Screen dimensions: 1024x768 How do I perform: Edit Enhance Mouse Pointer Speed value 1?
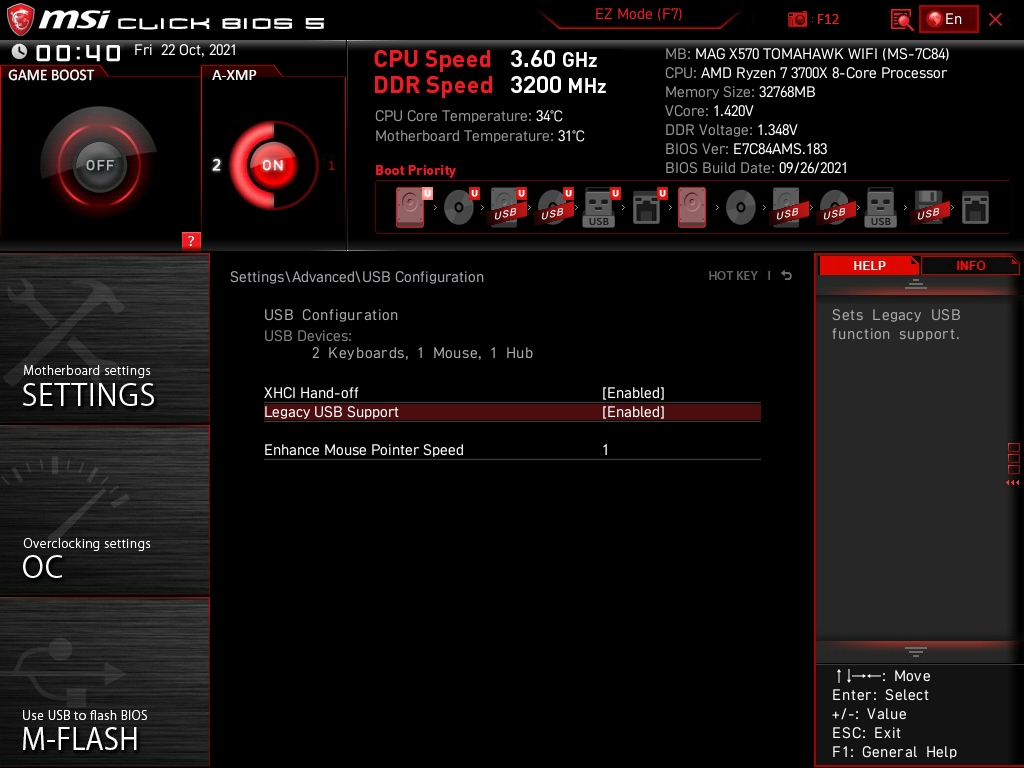[x=605, y=450]
